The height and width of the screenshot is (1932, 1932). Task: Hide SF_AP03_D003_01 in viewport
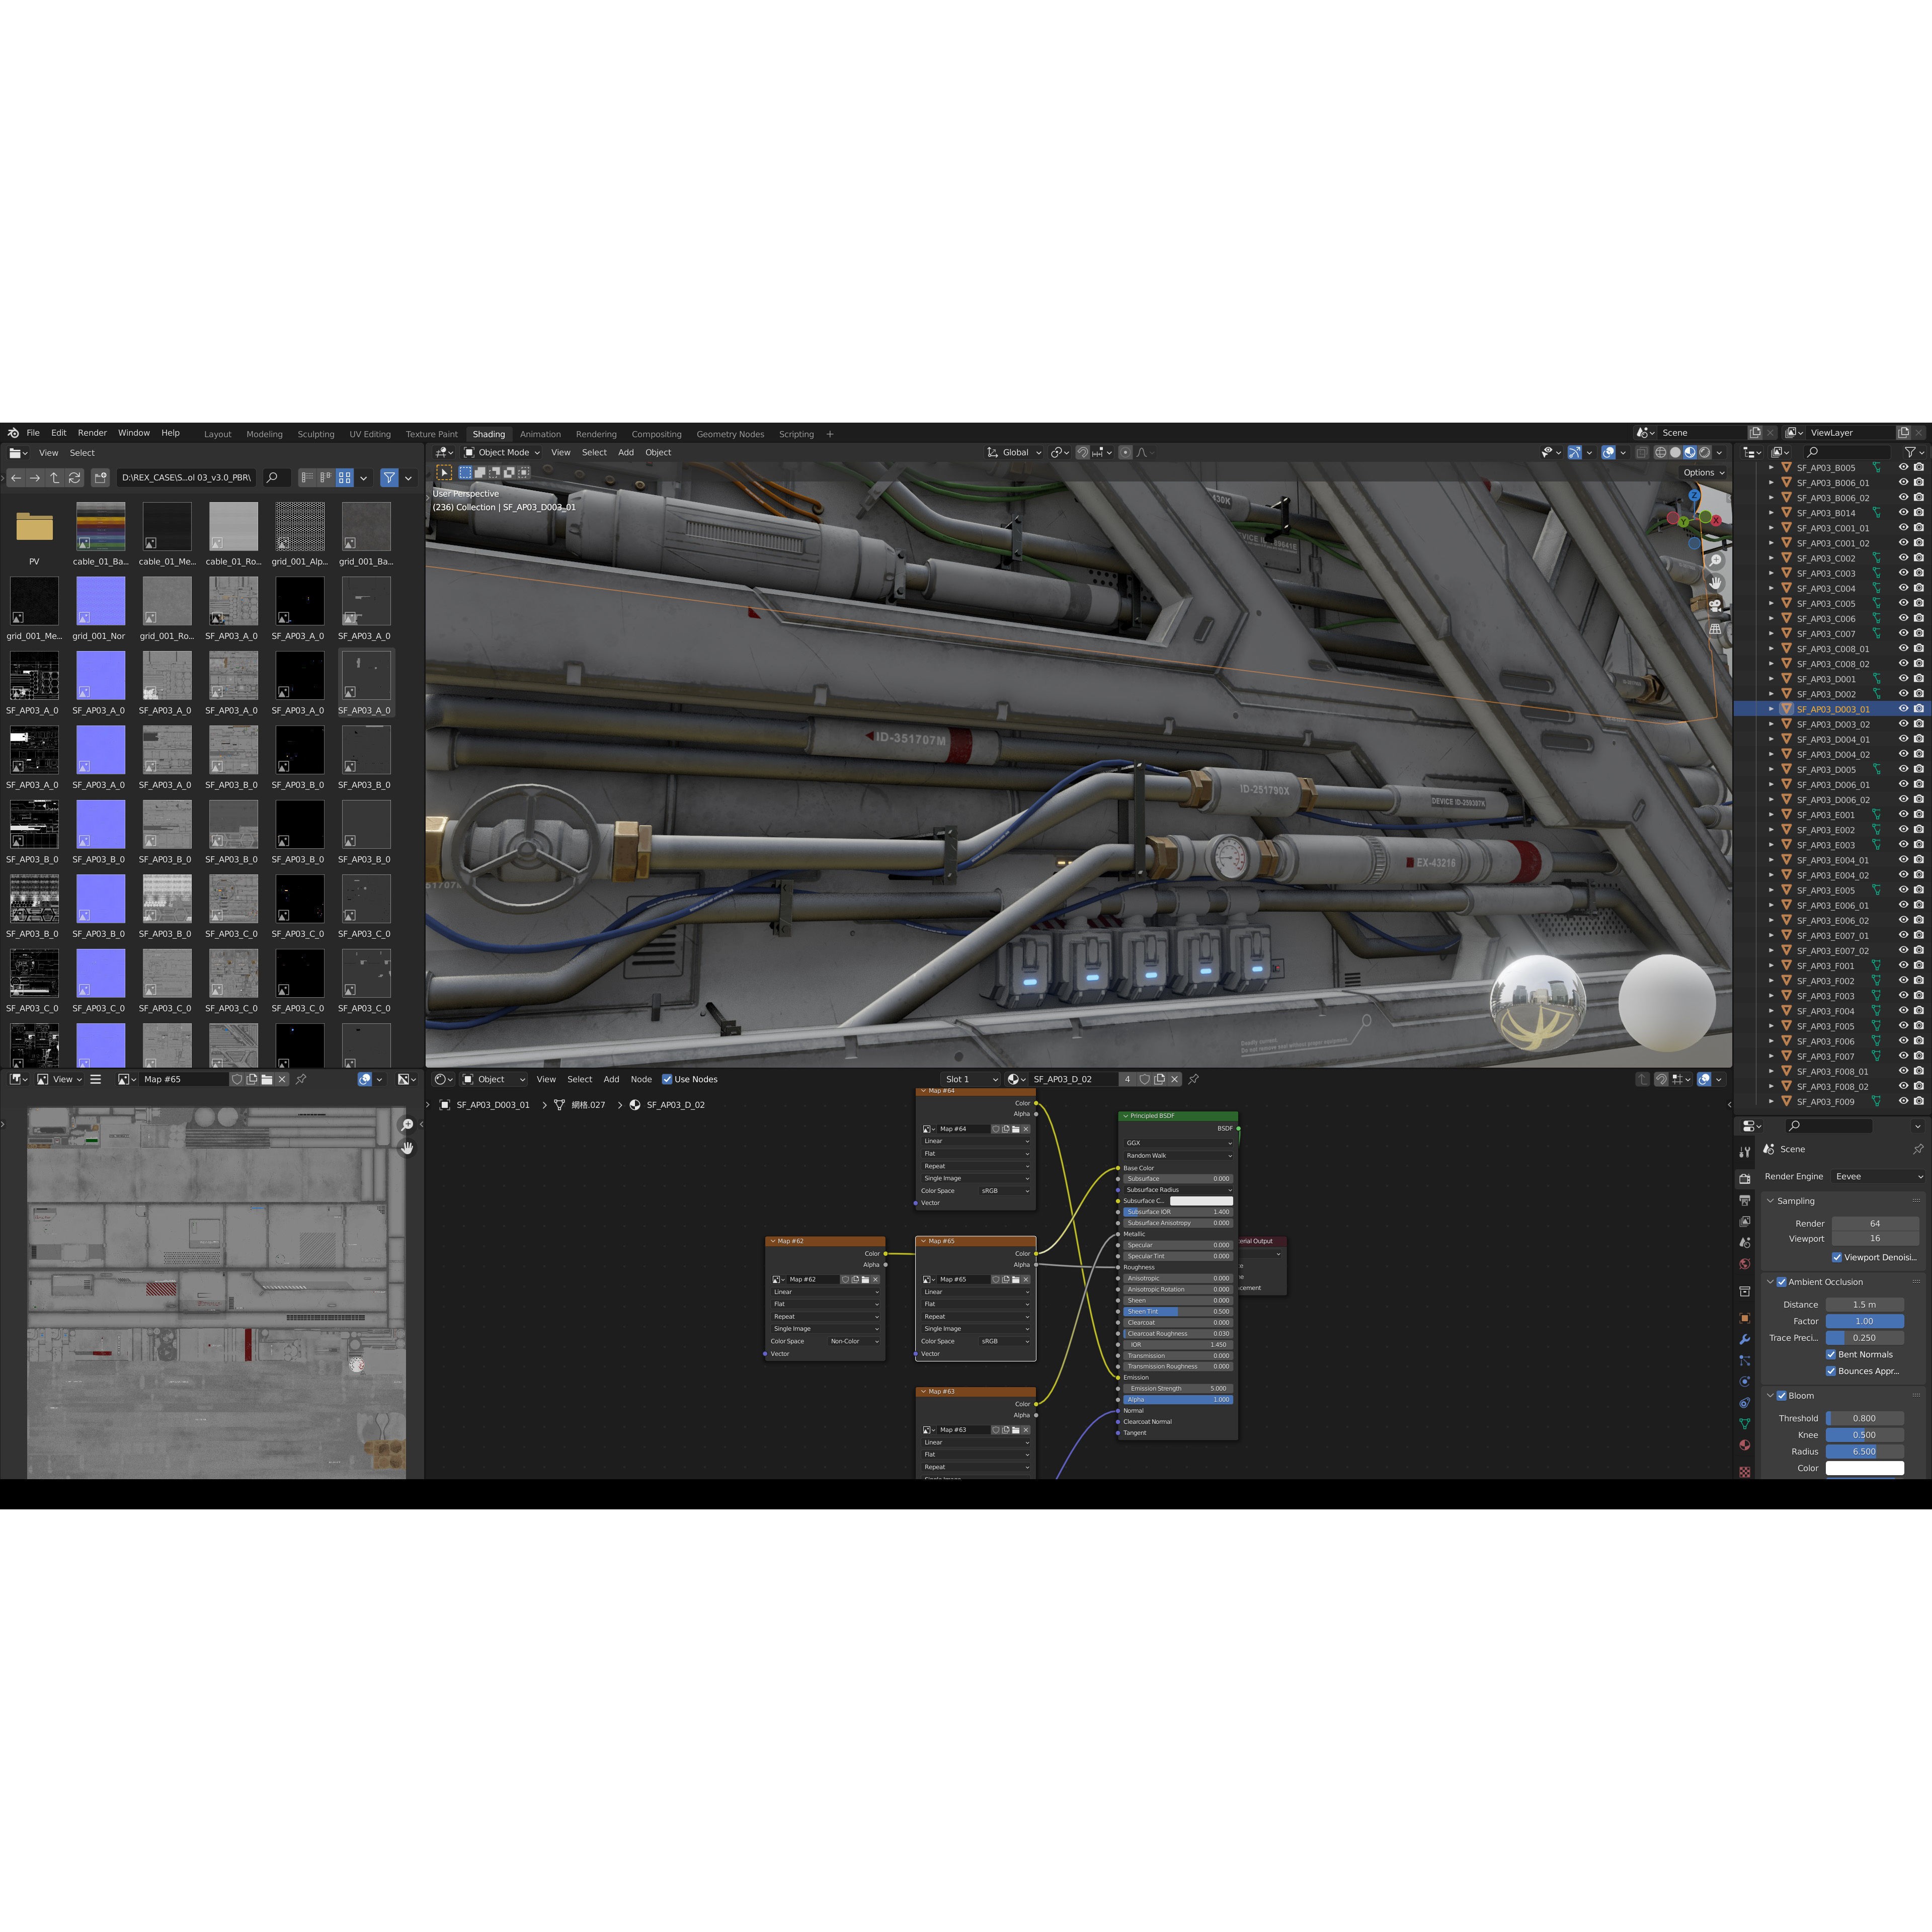point(1903,709)
